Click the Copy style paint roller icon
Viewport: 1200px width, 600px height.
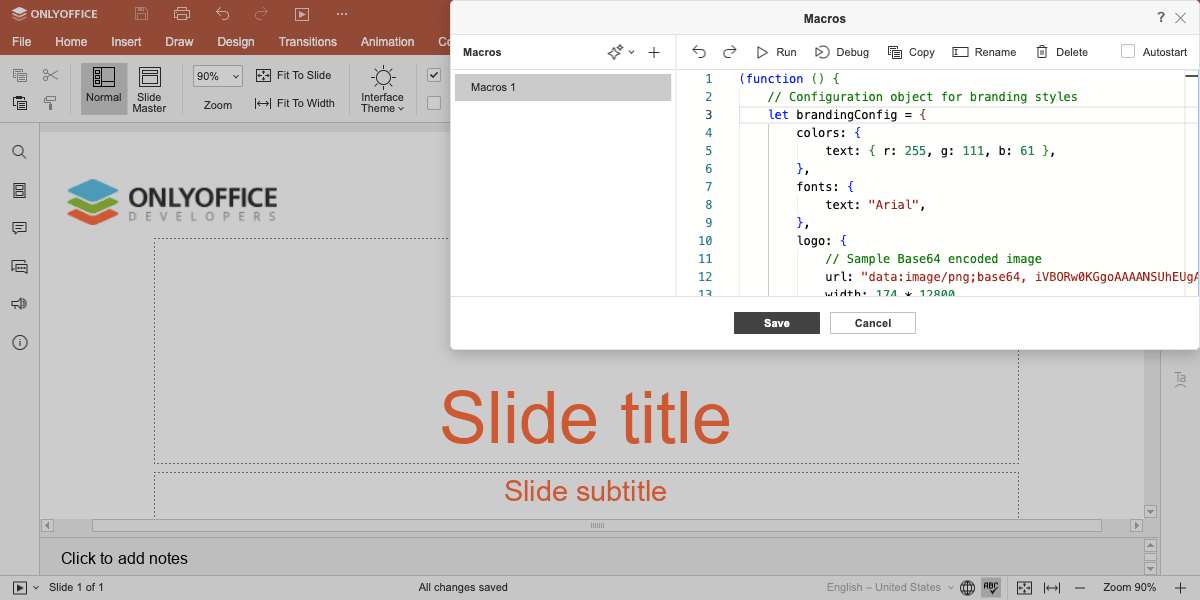tap(50, 102)
